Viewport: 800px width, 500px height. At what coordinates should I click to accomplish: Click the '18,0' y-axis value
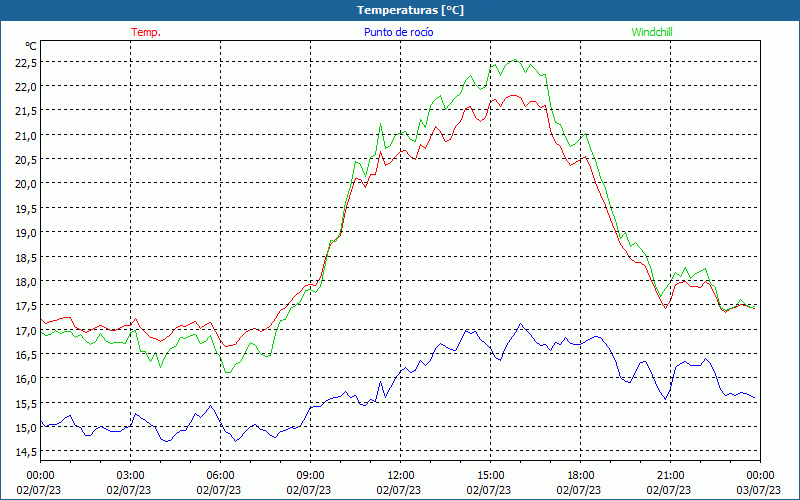[26, 281]
